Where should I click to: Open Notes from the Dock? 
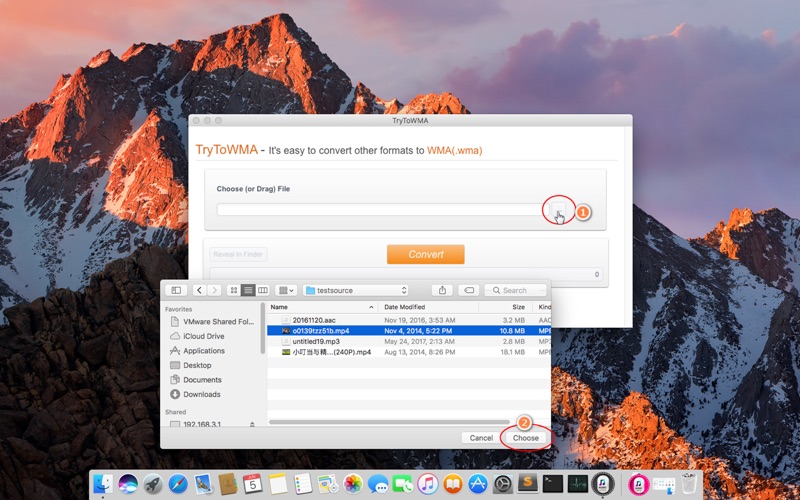[x=278, y=484]
